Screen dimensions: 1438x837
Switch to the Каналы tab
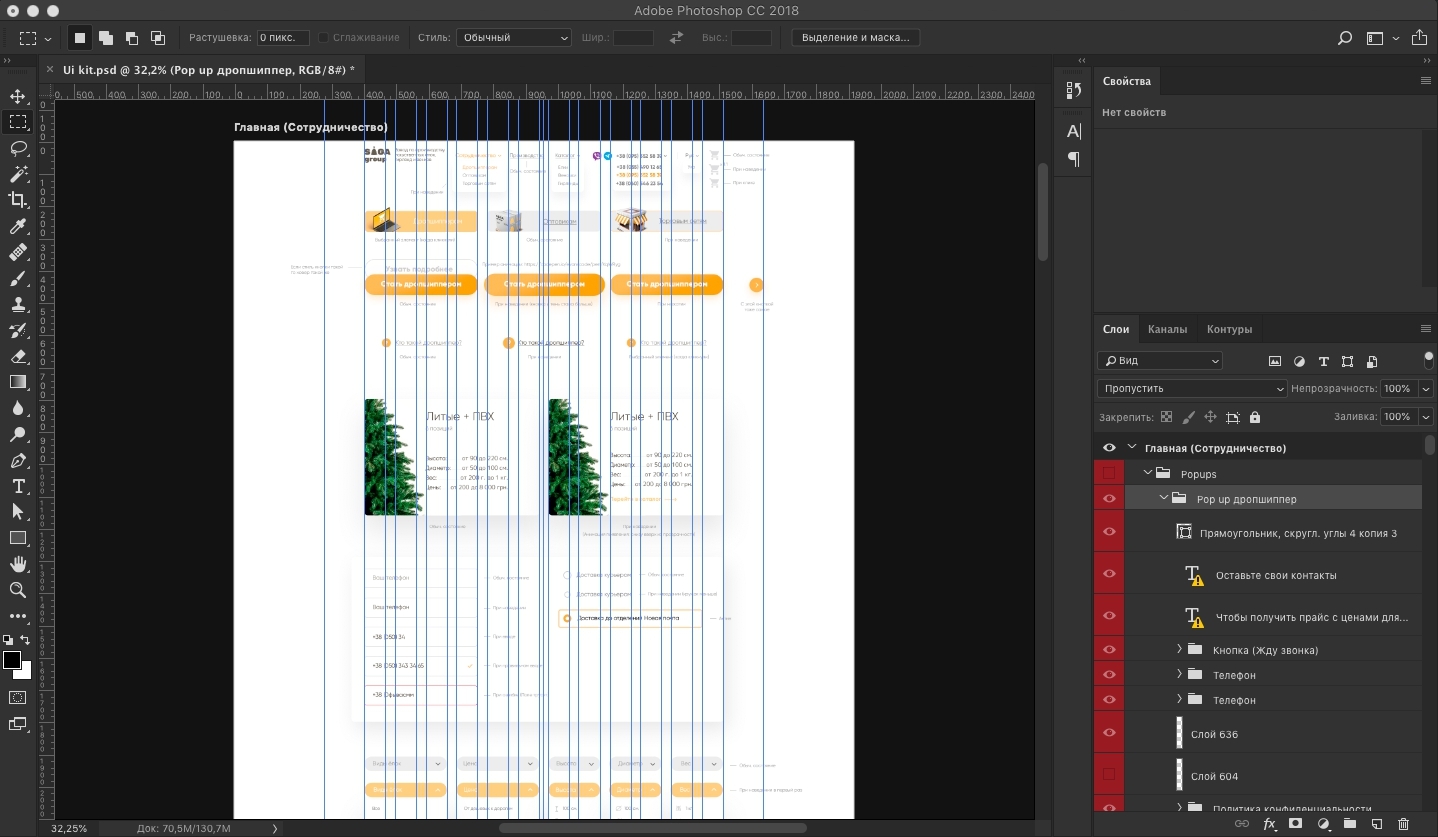1167,329
